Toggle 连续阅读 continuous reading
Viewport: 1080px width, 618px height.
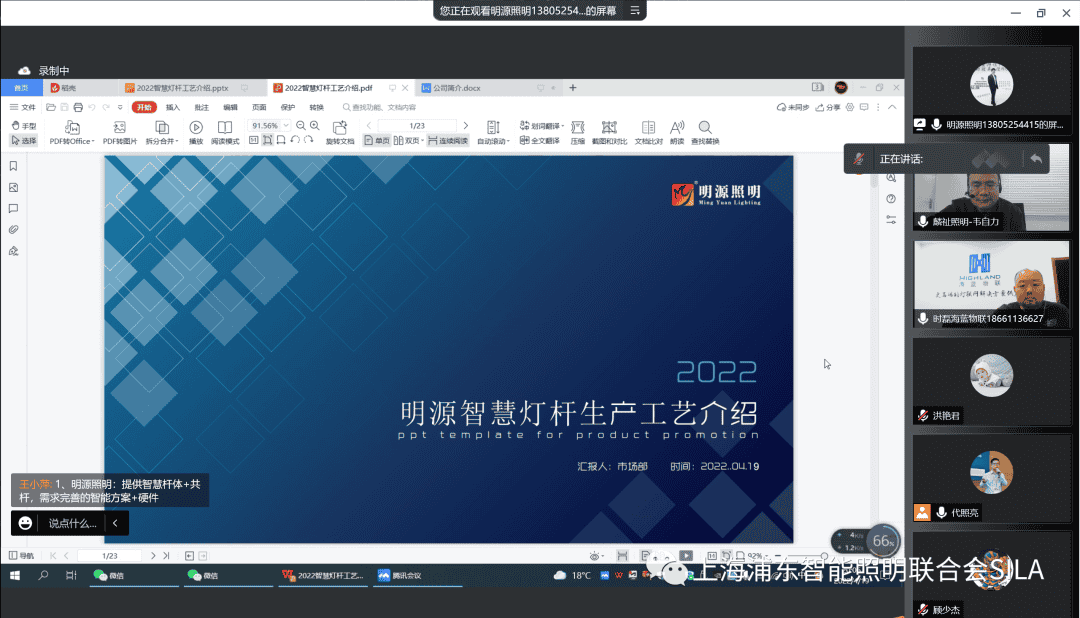(x=447, y=141)
